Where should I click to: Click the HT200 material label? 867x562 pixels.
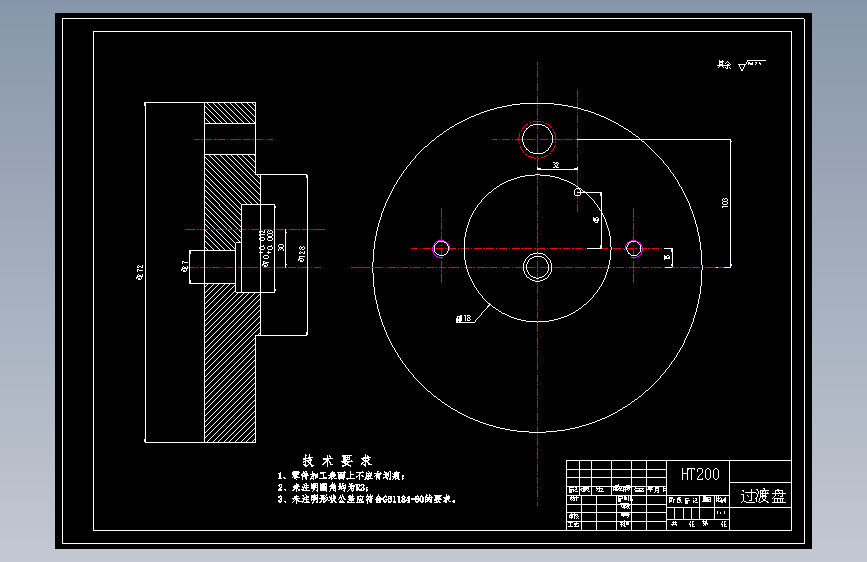700,474
